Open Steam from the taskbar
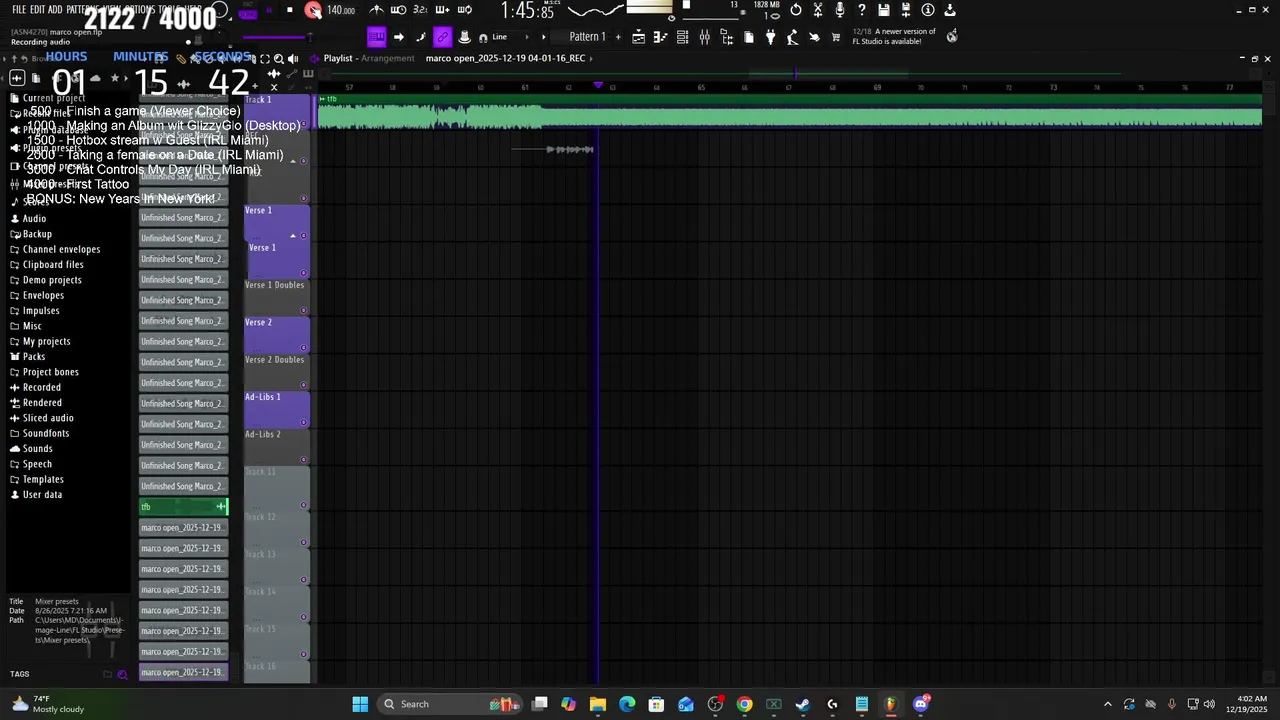The width and height of the screenshot is (1280, 720). 803,704
